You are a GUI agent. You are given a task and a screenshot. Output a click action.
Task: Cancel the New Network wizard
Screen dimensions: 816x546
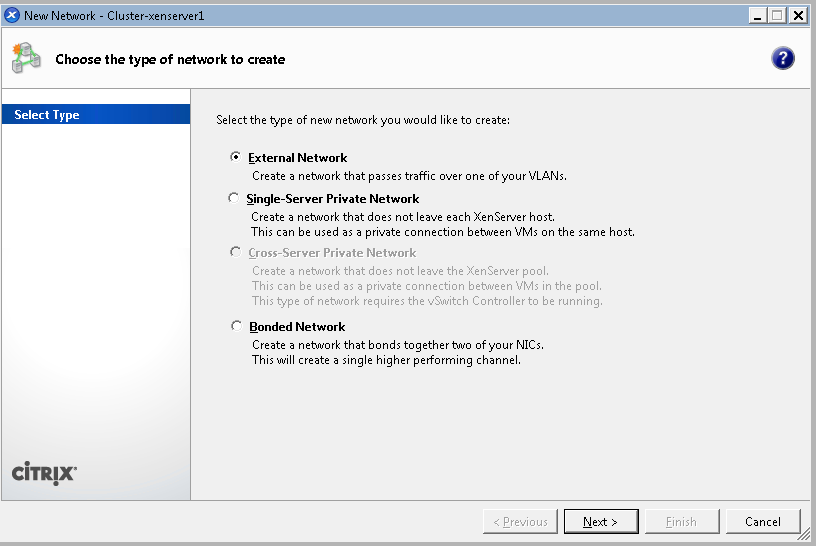point(762,521)
